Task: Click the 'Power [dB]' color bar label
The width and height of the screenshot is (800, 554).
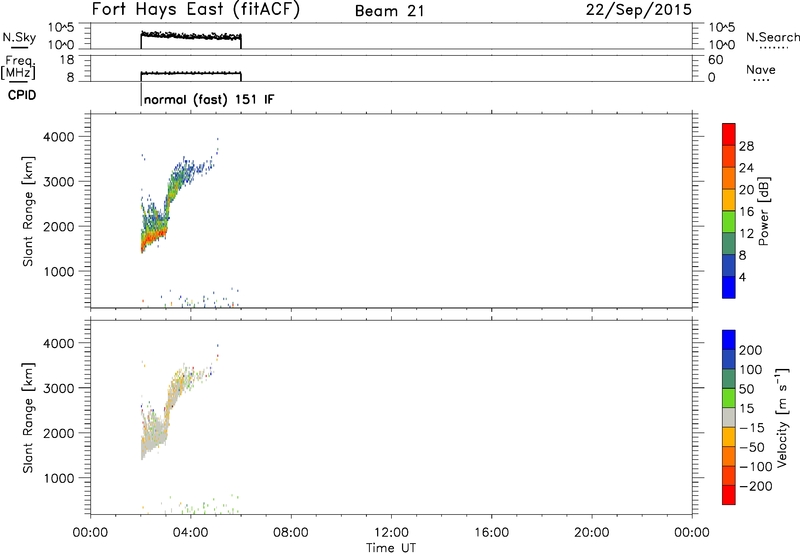Action: coord(764,211)
